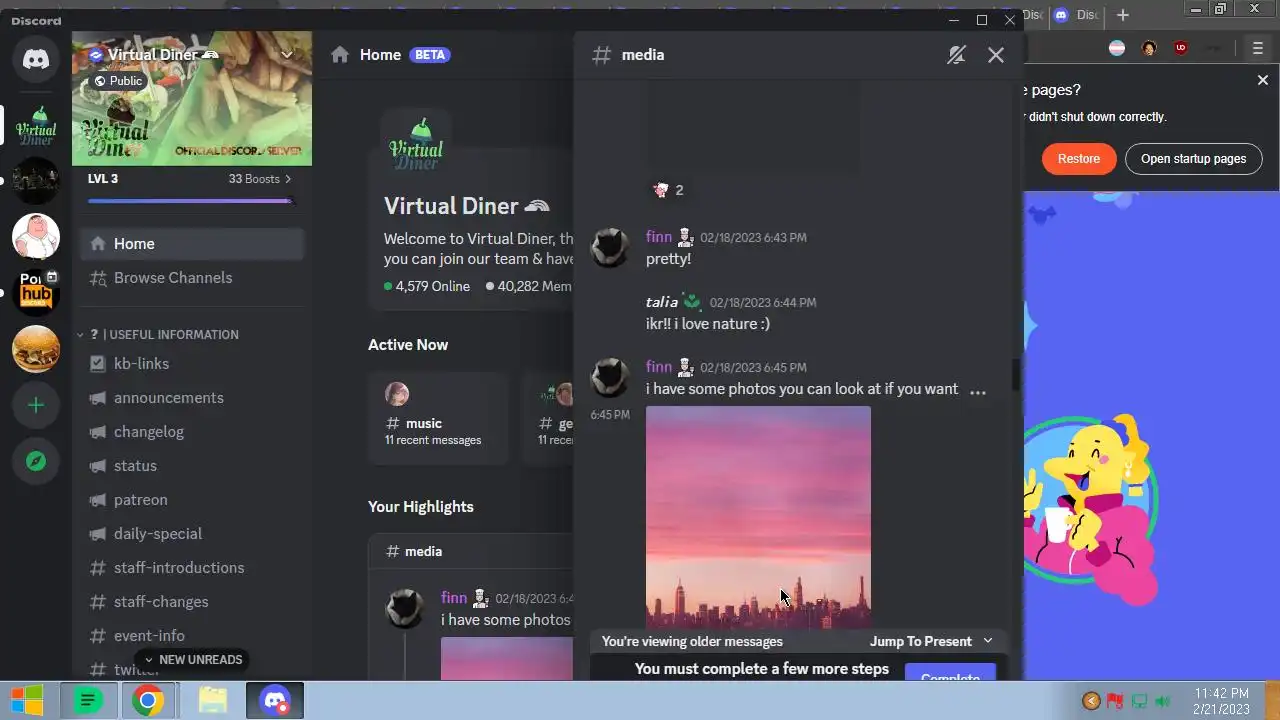The image size is (1280, 720).
Task: Expand the 33 Boosts chevron
Action: pyautogui.click(x=288, y=179)
